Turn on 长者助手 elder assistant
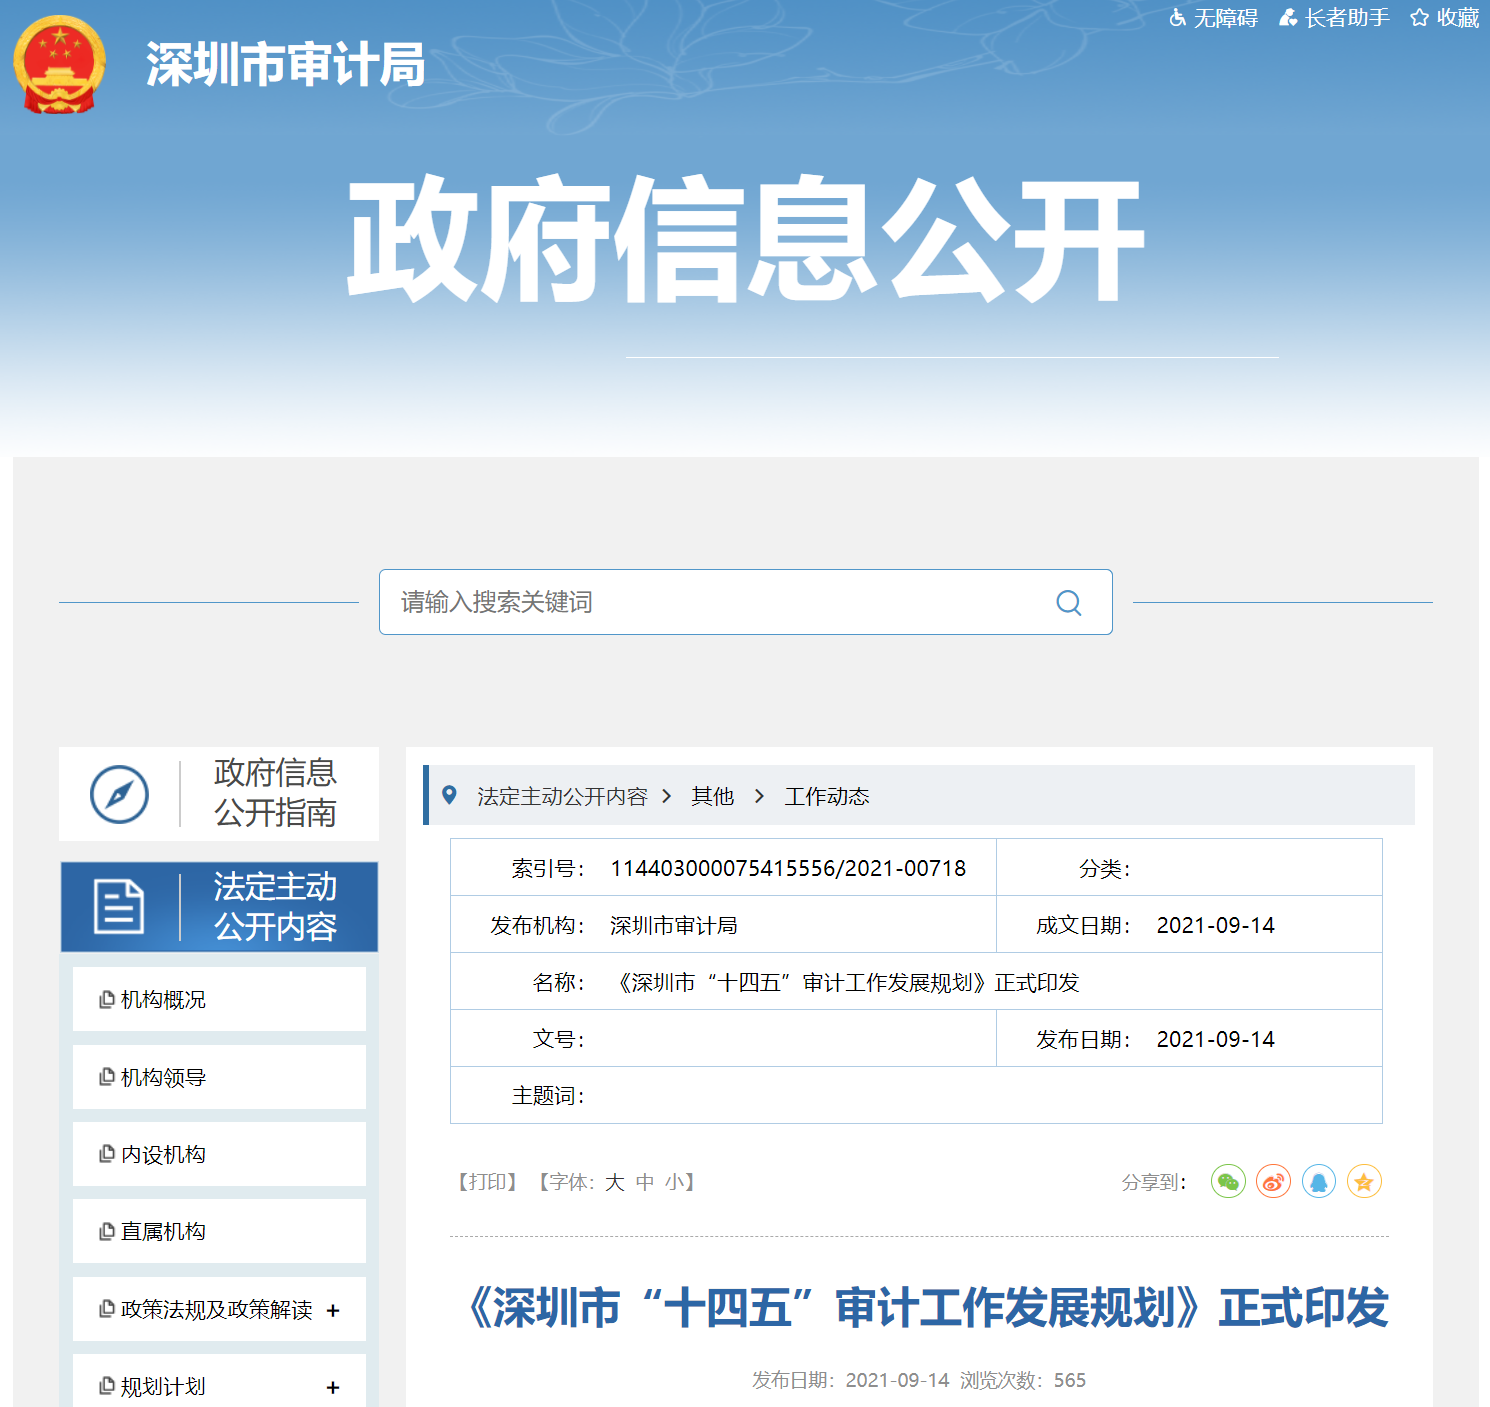This screenshot has width=1490, height=1407. click(x=1334, y=18)
